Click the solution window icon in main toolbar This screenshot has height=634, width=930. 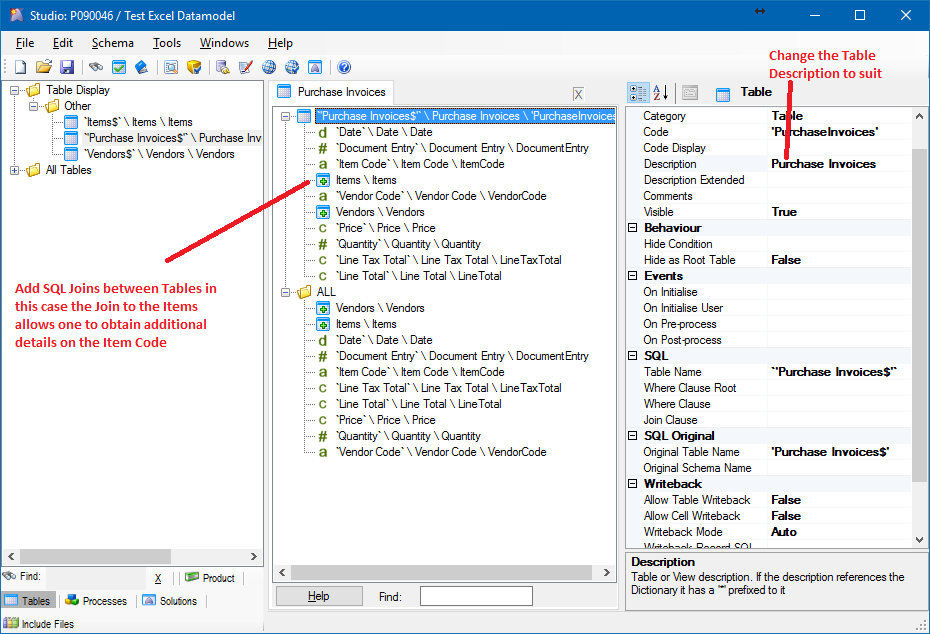(315, 67)
